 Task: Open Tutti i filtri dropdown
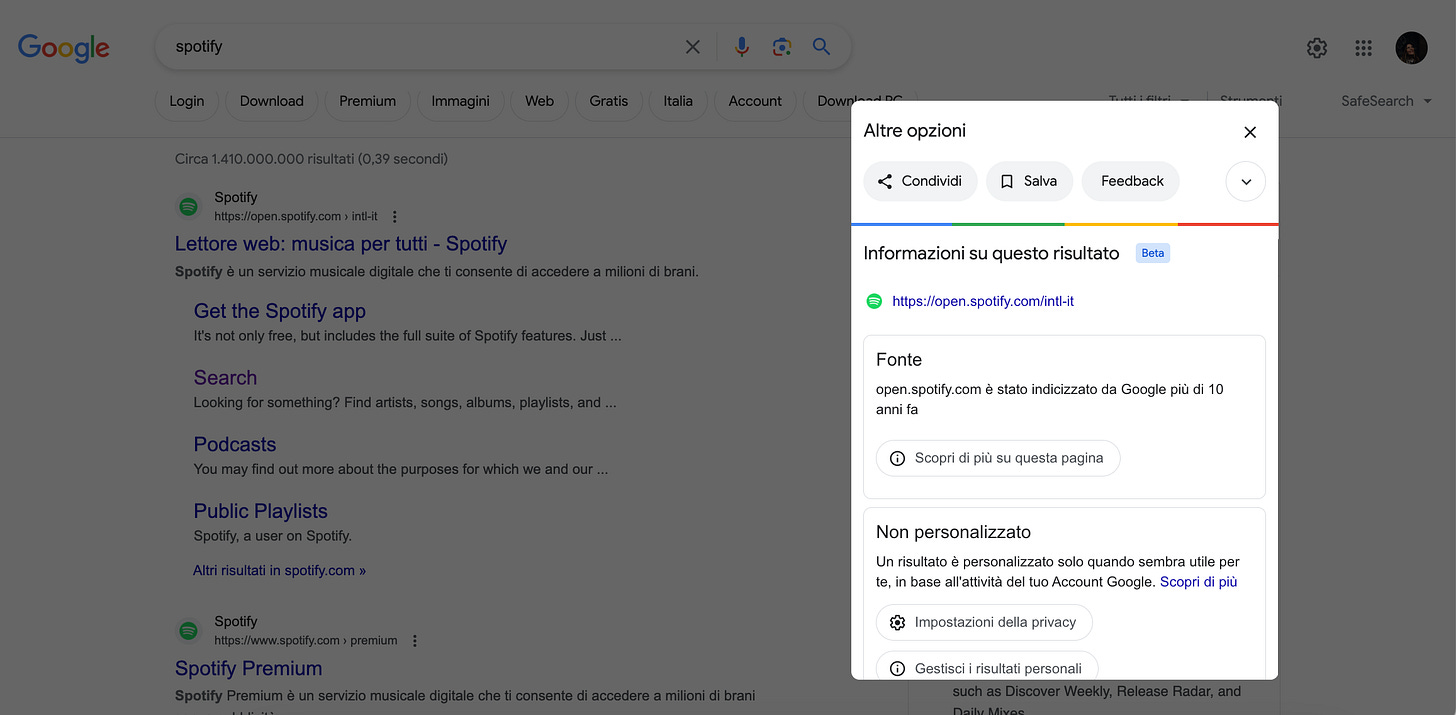click(1149, 101)
